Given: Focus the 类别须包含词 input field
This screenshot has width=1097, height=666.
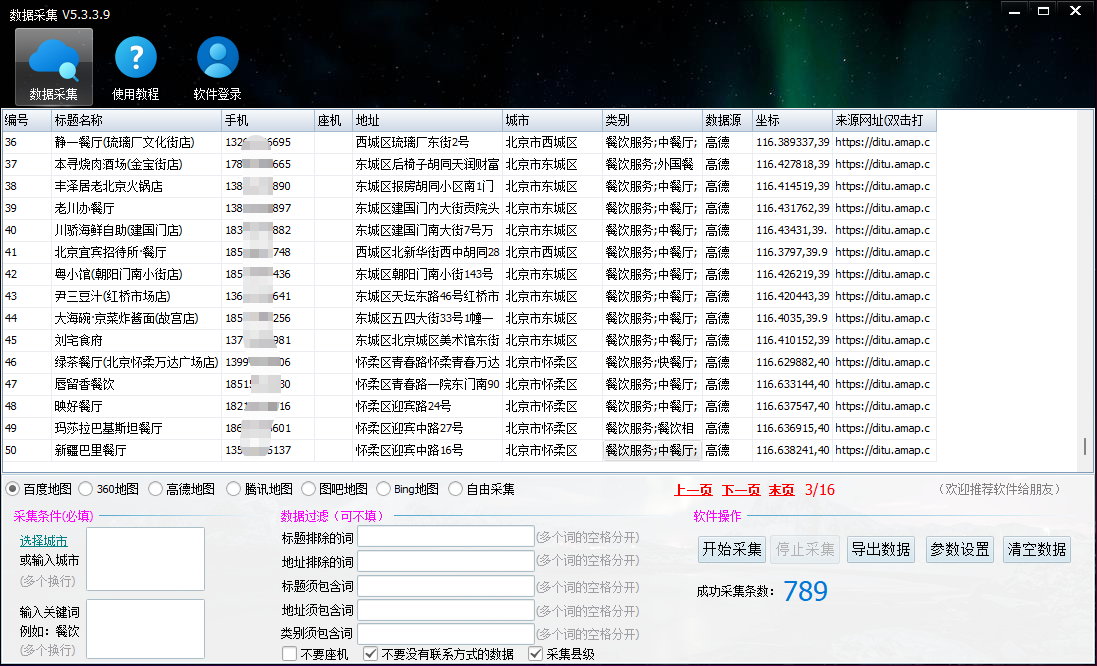Looking at the screenshot, I should 446,634.
